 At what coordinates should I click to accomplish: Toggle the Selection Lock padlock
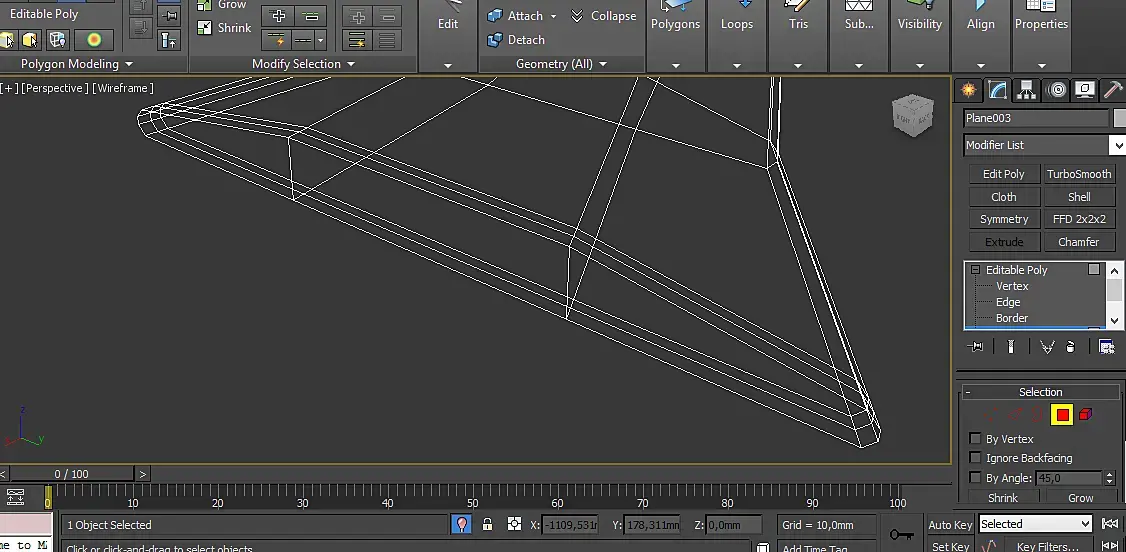488,524
